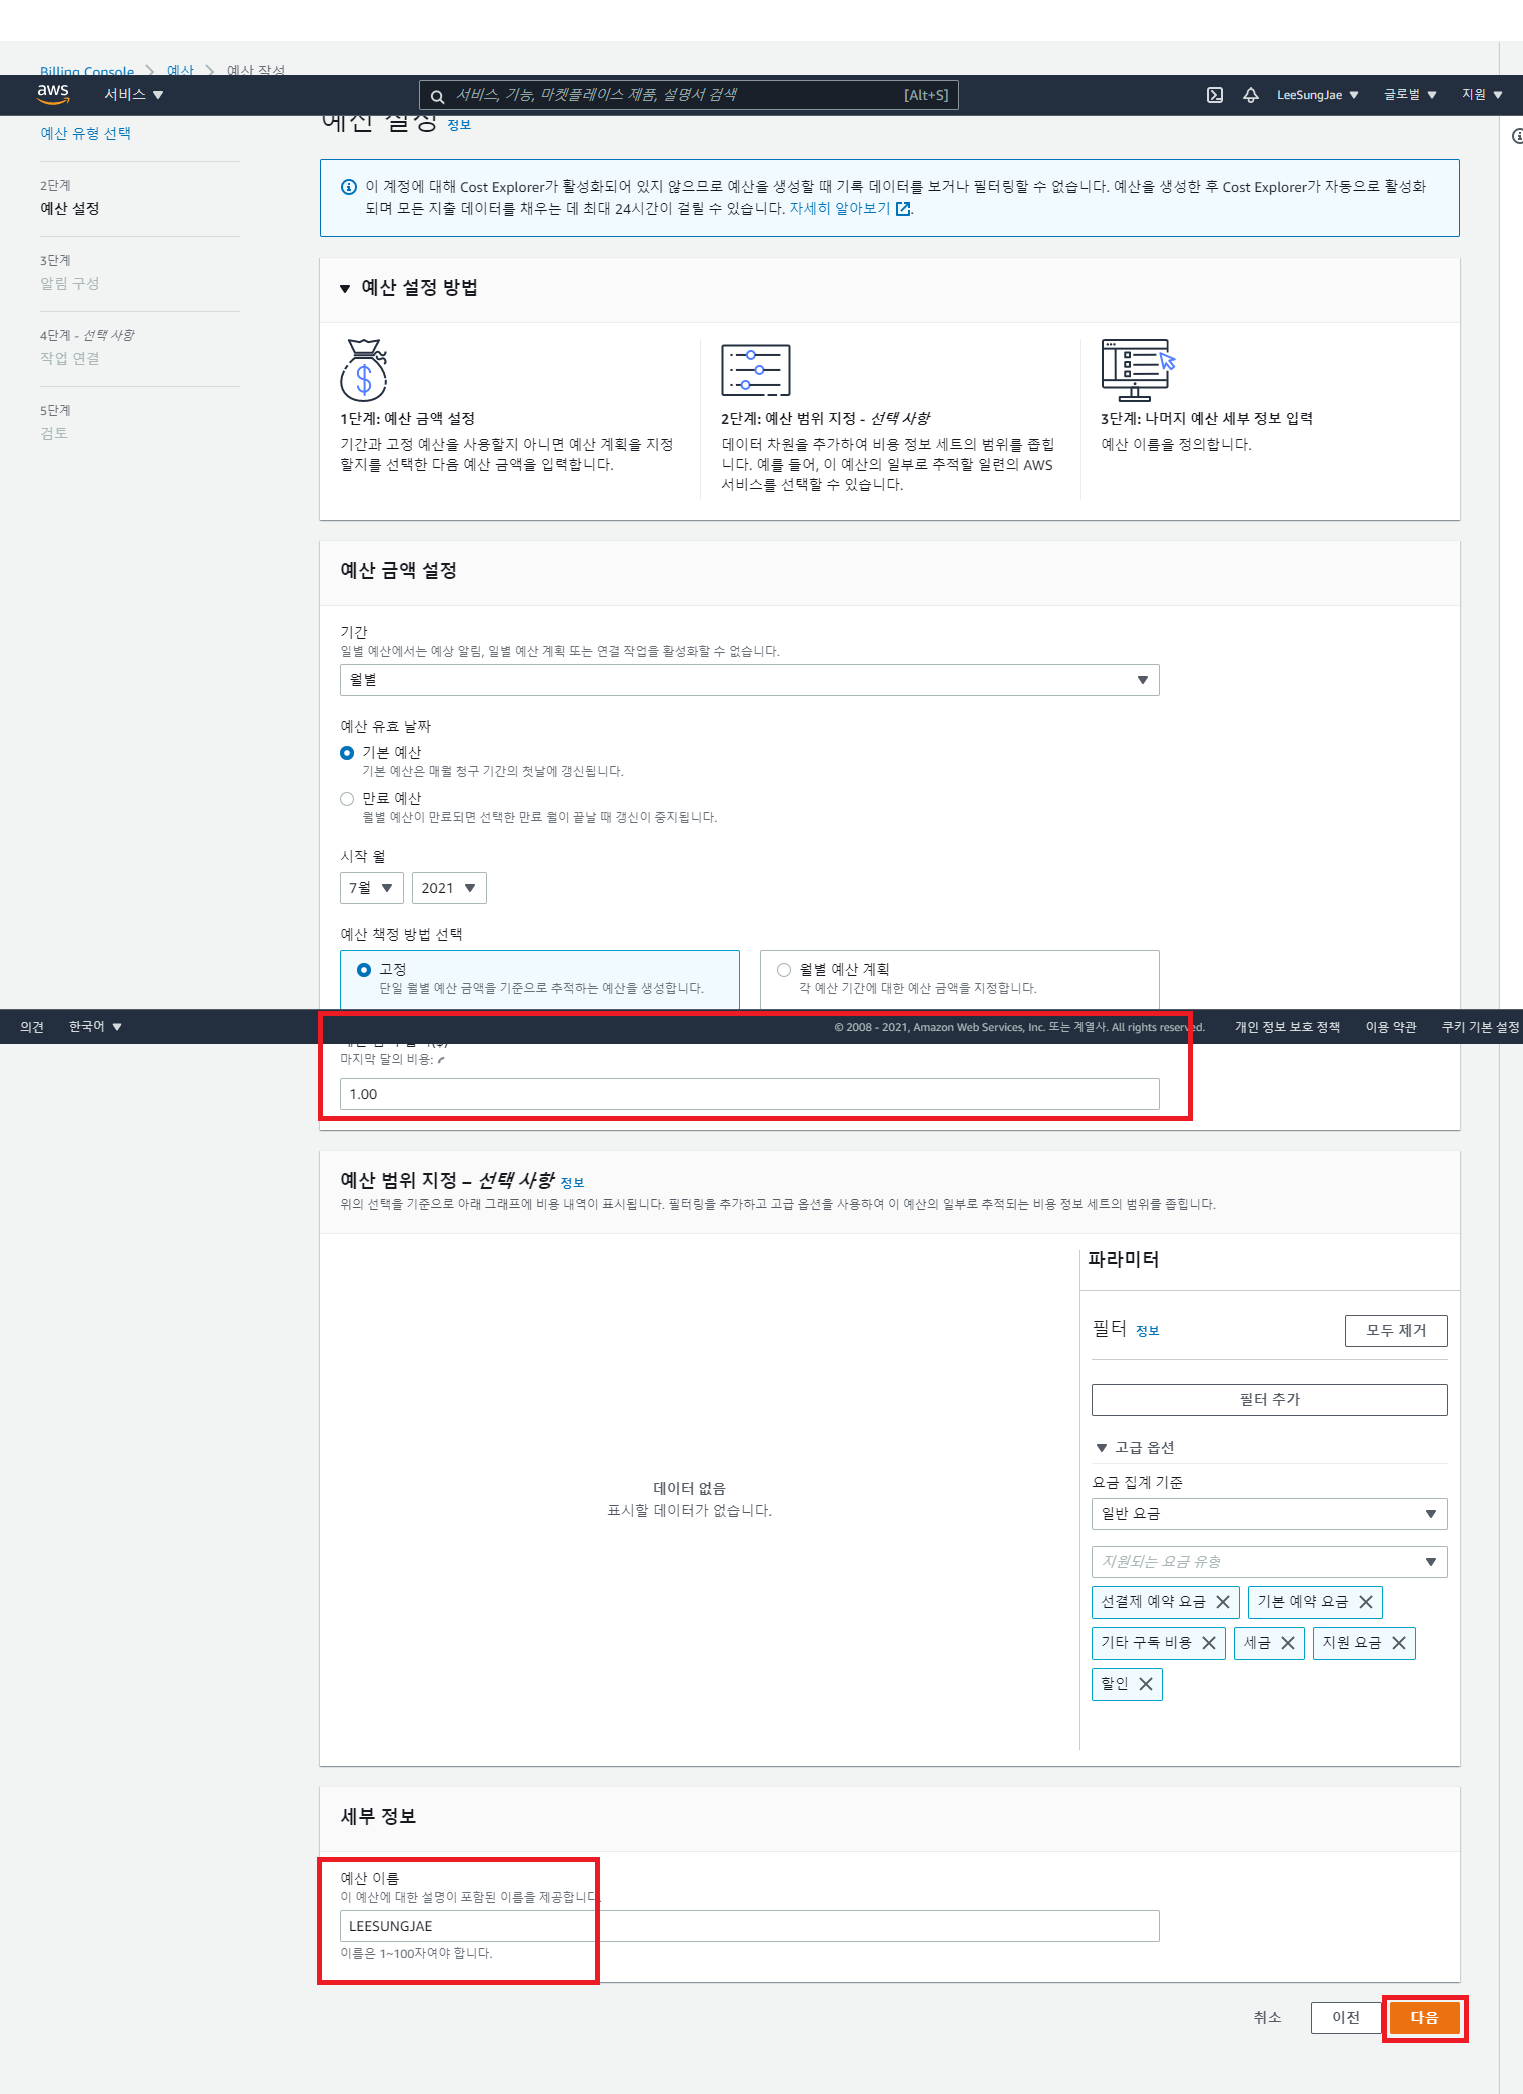This screenshot has height=2094, width=1523.
Task: Collapse the 예산 설정 방법 section
Action: (344, 289)
